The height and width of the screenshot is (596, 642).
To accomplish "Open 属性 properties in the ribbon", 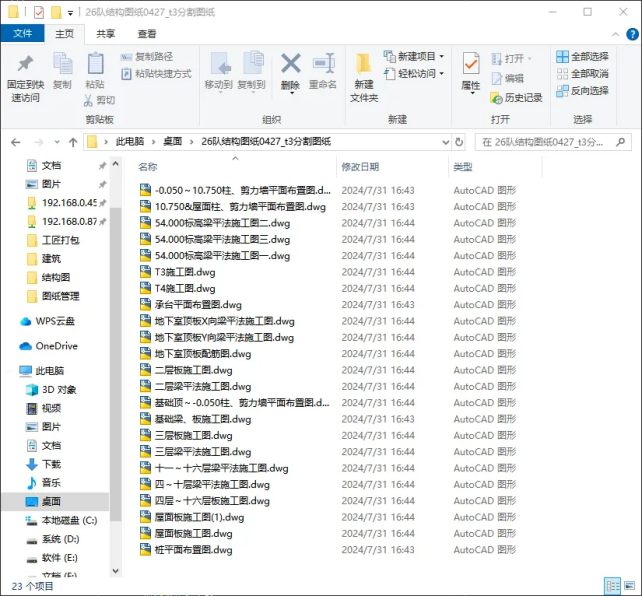I will coord(470,68).
